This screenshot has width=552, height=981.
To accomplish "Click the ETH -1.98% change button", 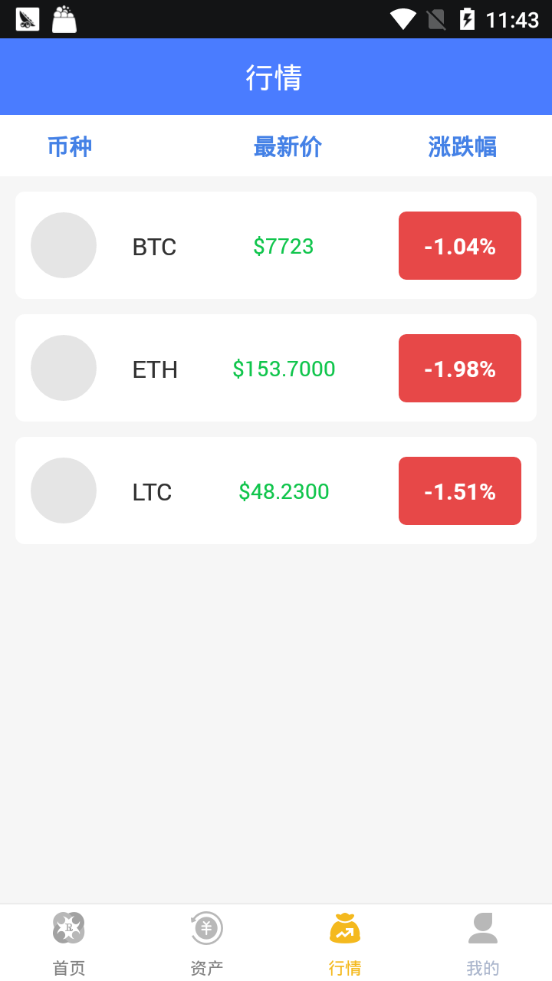I will pos(460,369).
